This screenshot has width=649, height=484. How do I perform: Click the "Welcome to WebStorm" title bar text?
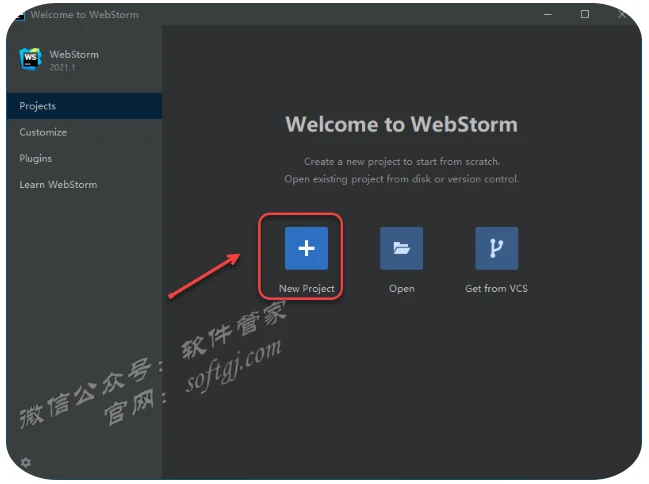[84, 15]
